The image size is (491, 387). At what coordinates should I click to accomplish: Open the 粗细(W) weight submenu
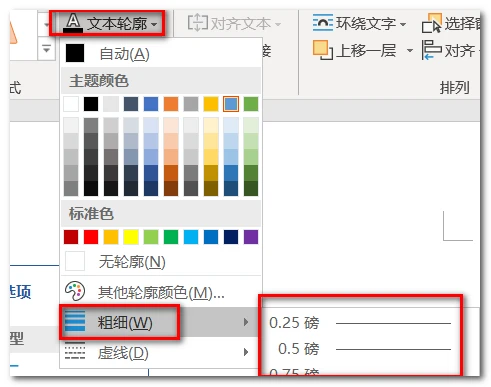[x=161, y=322]
